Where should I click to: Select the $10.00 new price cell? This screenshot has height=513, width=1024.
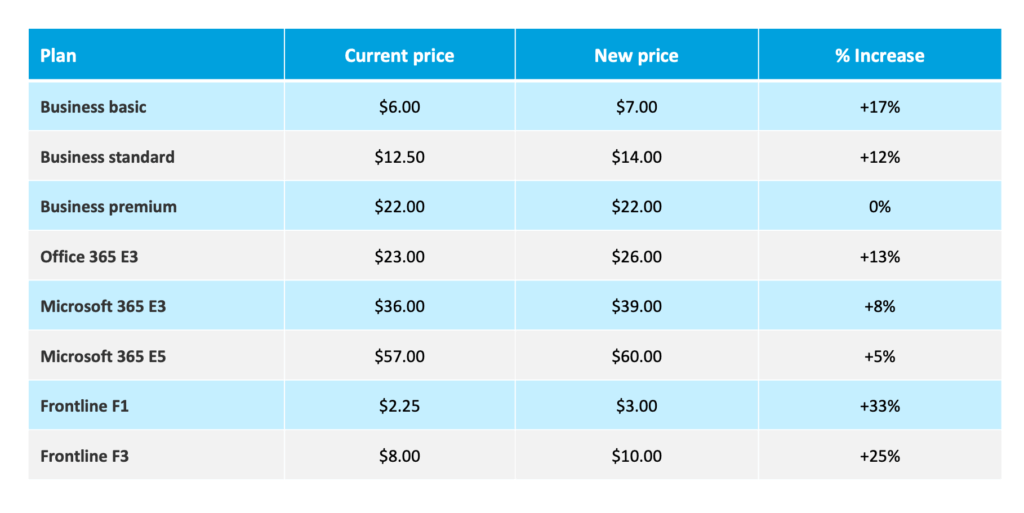(x=636, y=456)
